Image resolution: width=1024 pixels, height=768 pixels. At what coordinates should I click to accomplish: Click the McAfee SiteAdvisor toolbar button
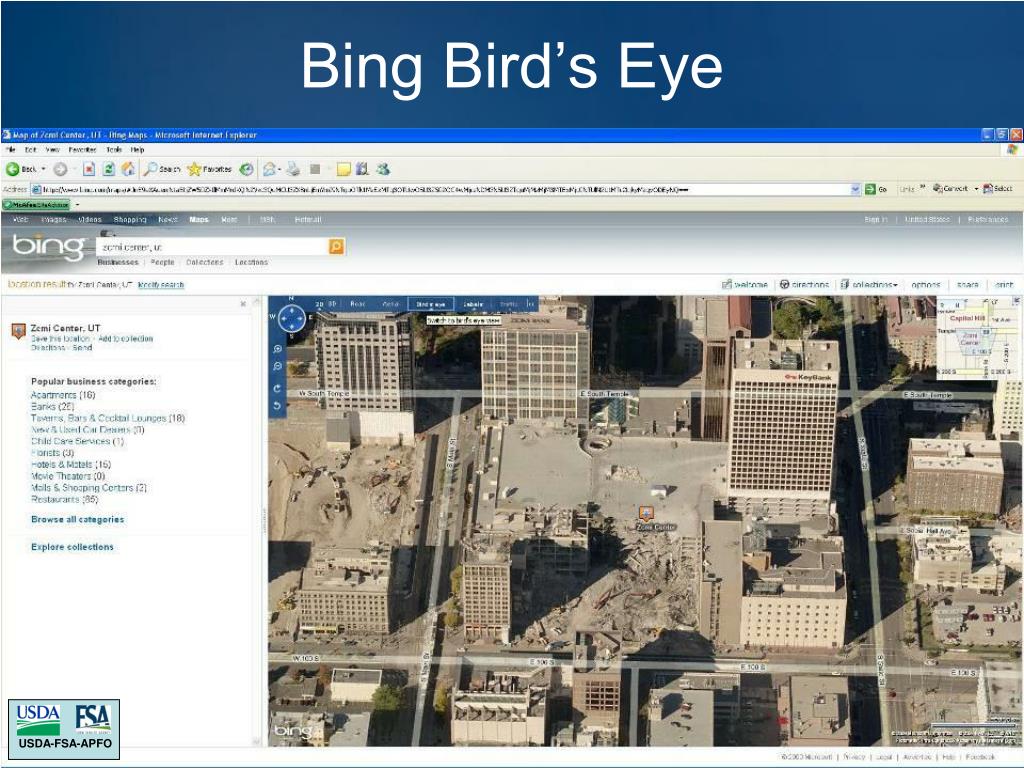(x=37, y=205)
